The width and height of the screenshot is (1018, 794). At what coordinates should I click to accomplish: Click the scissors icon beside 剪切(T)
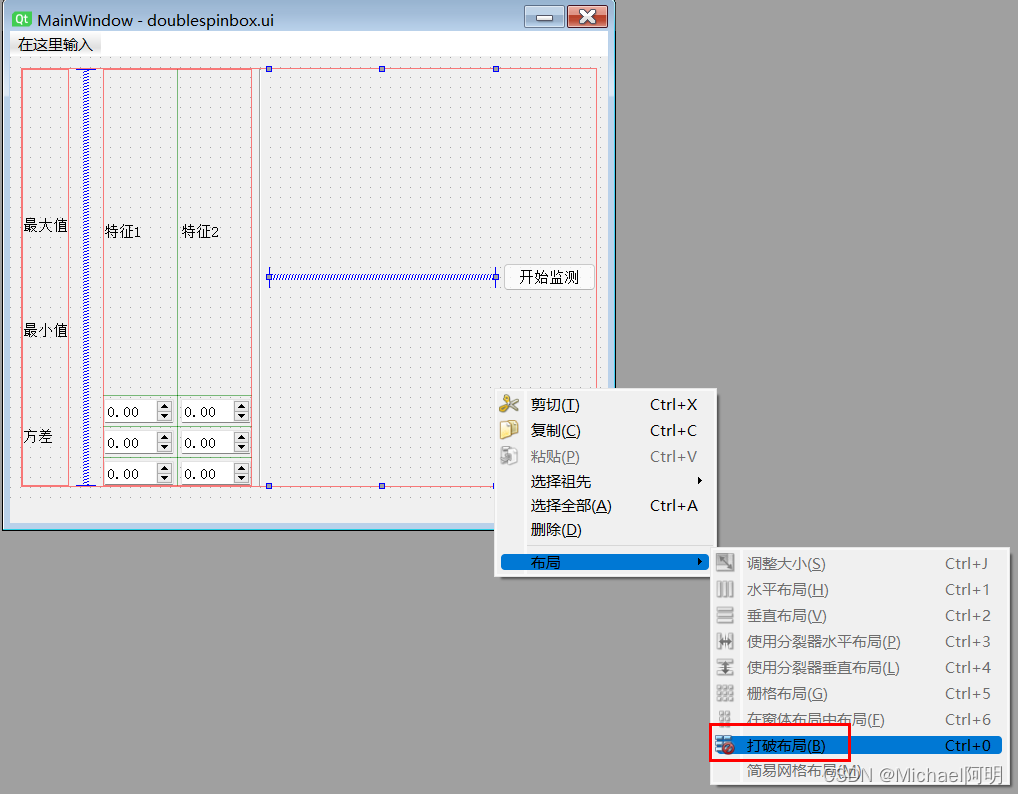point(508,404)
